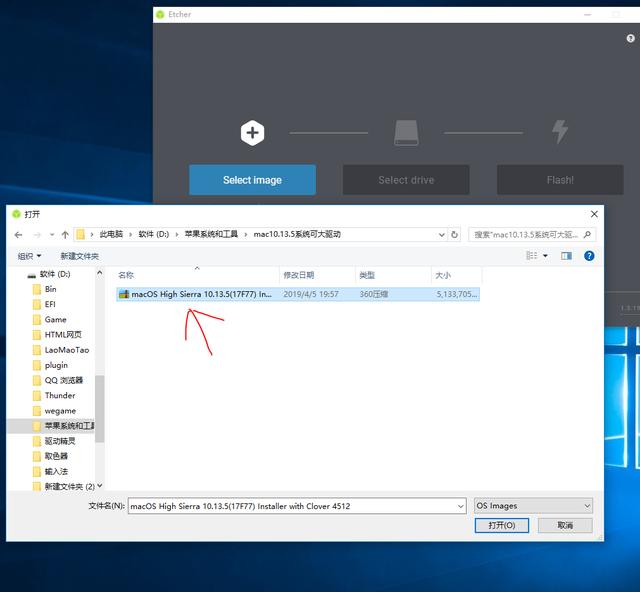Click the 2019/4/5 19:57 date cell

(x=311, y=294)
